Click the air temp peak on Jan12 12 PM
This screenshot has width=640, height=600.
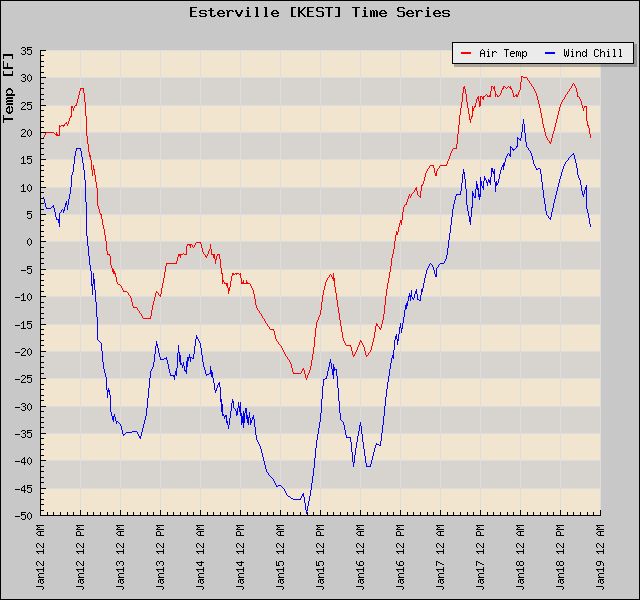pyautogui.click(x=82, y=89)
